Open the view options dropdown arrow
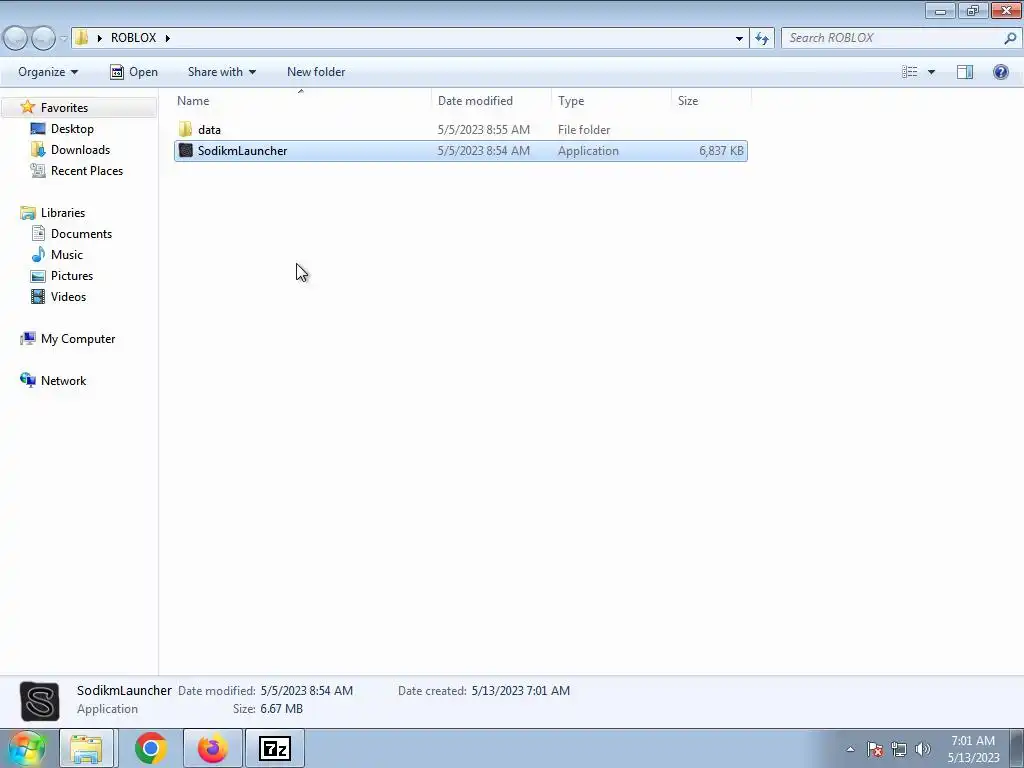Viewport: 1024px width, 768px height. [931, 72]
